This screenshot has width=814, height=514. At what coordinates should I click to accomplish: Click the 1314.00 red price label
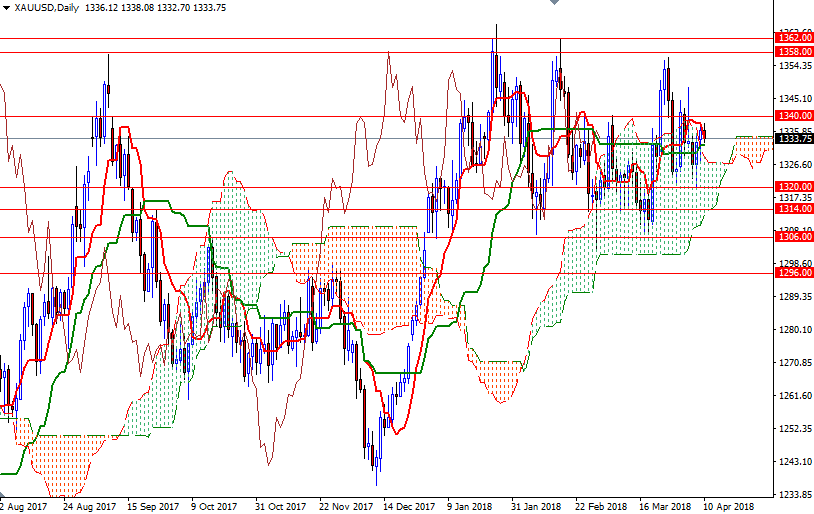point(794,208)
